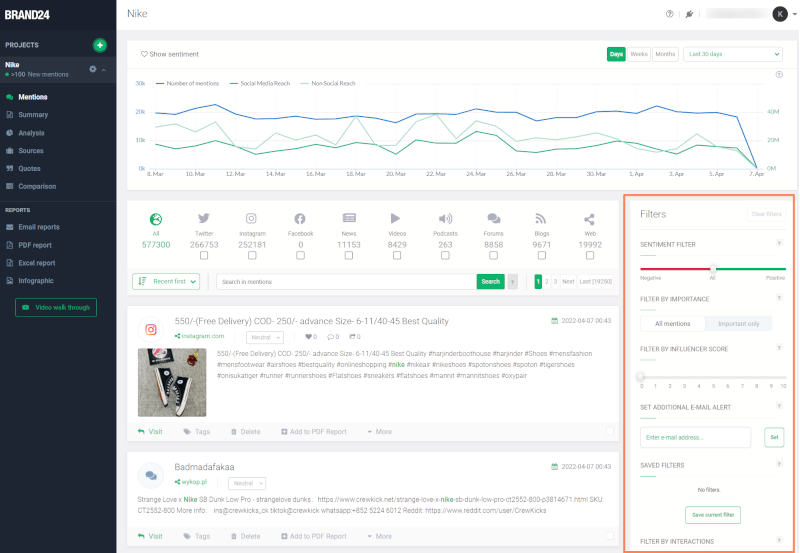Select Important only filter
This screenshot has width=800, height=553.
[x=738, y=323]
